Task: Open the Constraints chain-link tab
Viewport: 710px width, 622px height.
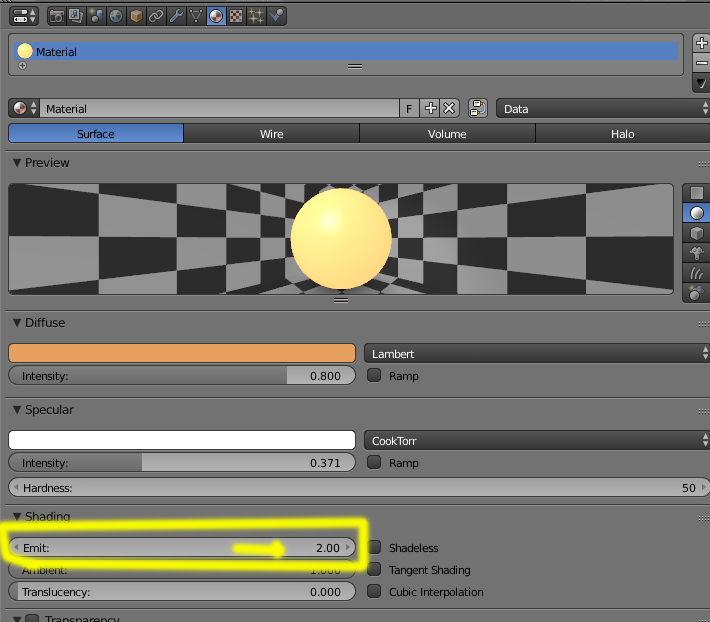Action: pyautogui.click(x=156, y=16)
